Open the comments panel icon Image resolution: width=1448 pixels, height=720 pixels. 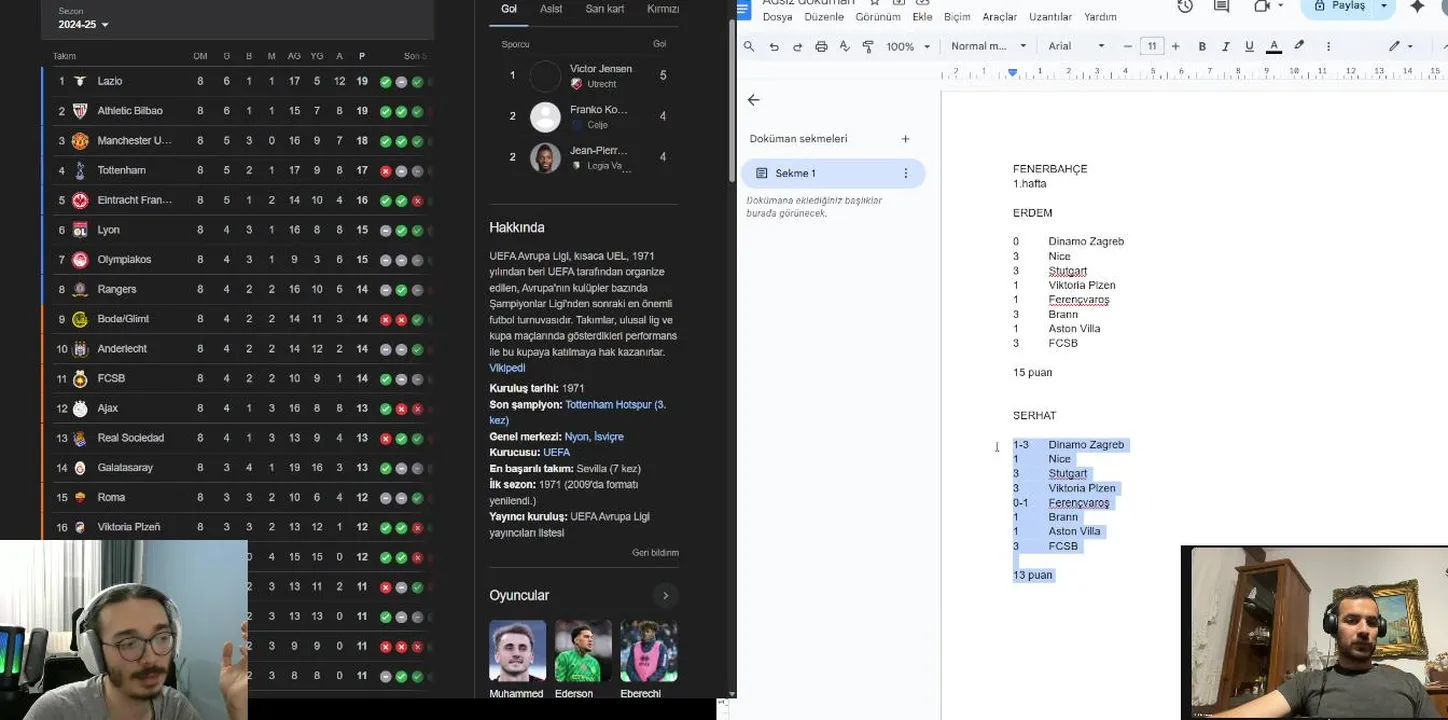point(1221,6)
